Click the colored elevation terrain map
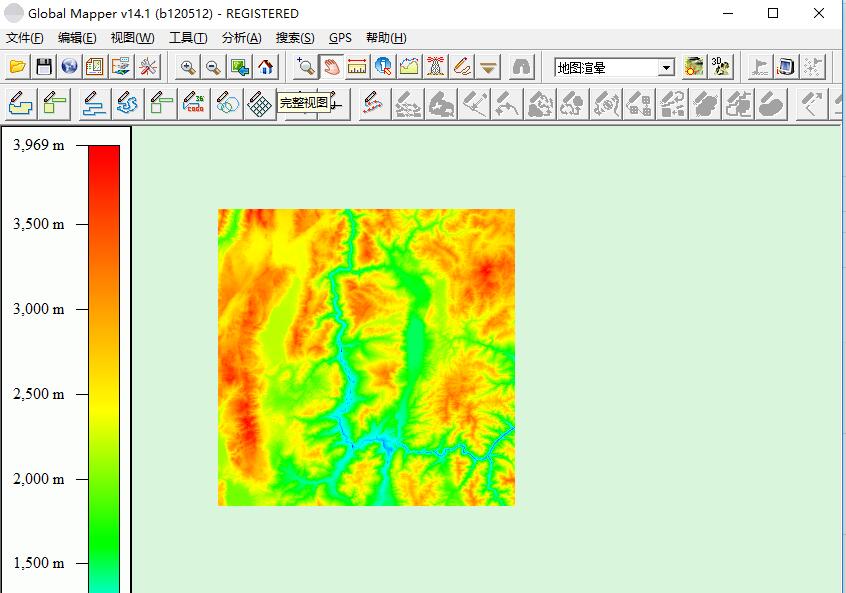Image resolution: width=846 pixels, height=593 pixels. pos(366,357)
